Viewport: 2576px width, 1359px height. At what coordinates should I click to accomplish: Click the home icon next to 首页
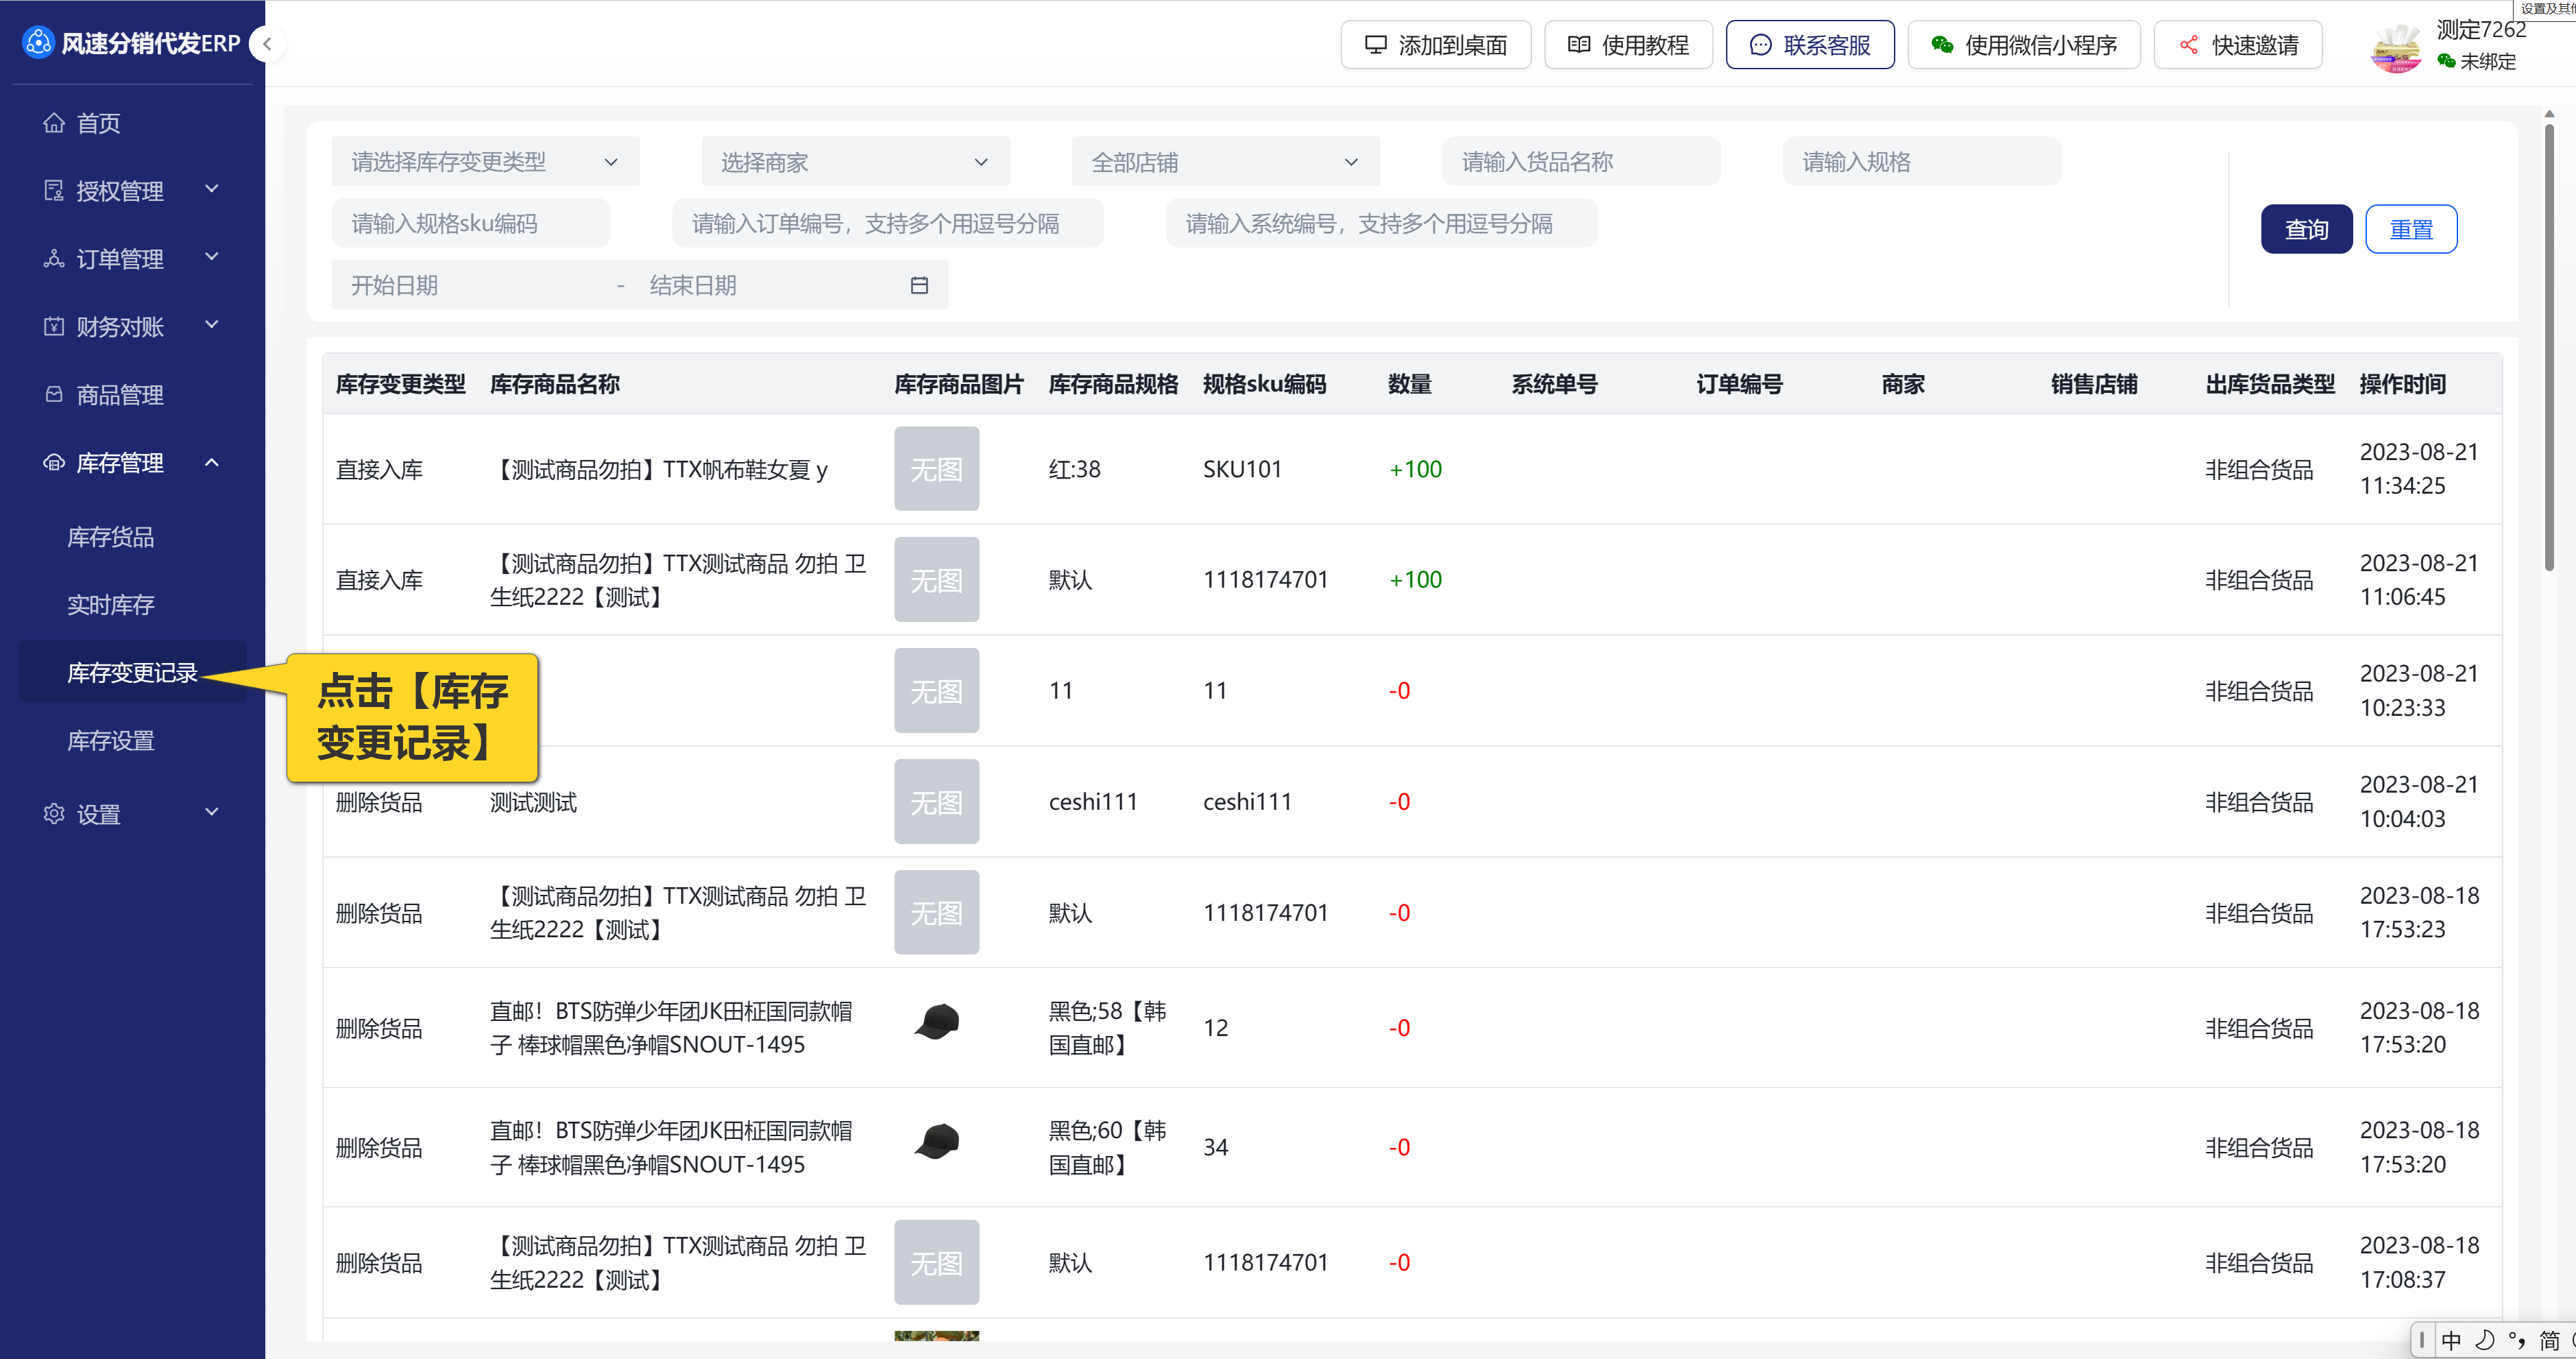[x=54, y=123]
